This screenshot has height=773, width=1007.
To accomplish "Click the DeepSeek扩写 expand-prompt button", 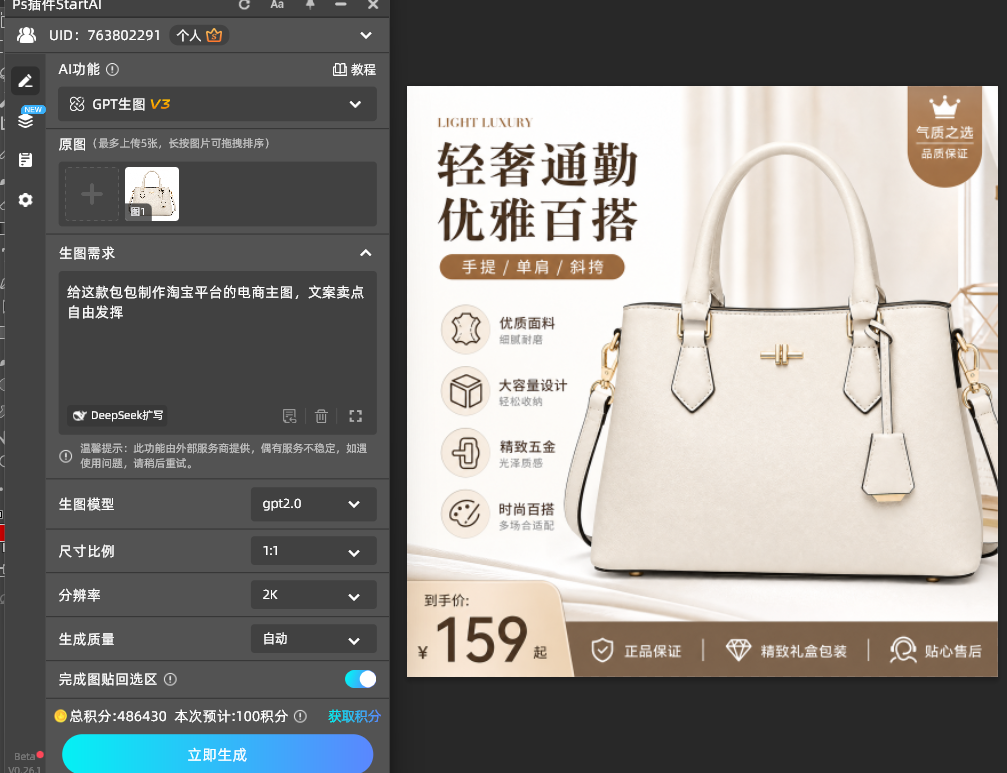I will (x=118, y=415).
